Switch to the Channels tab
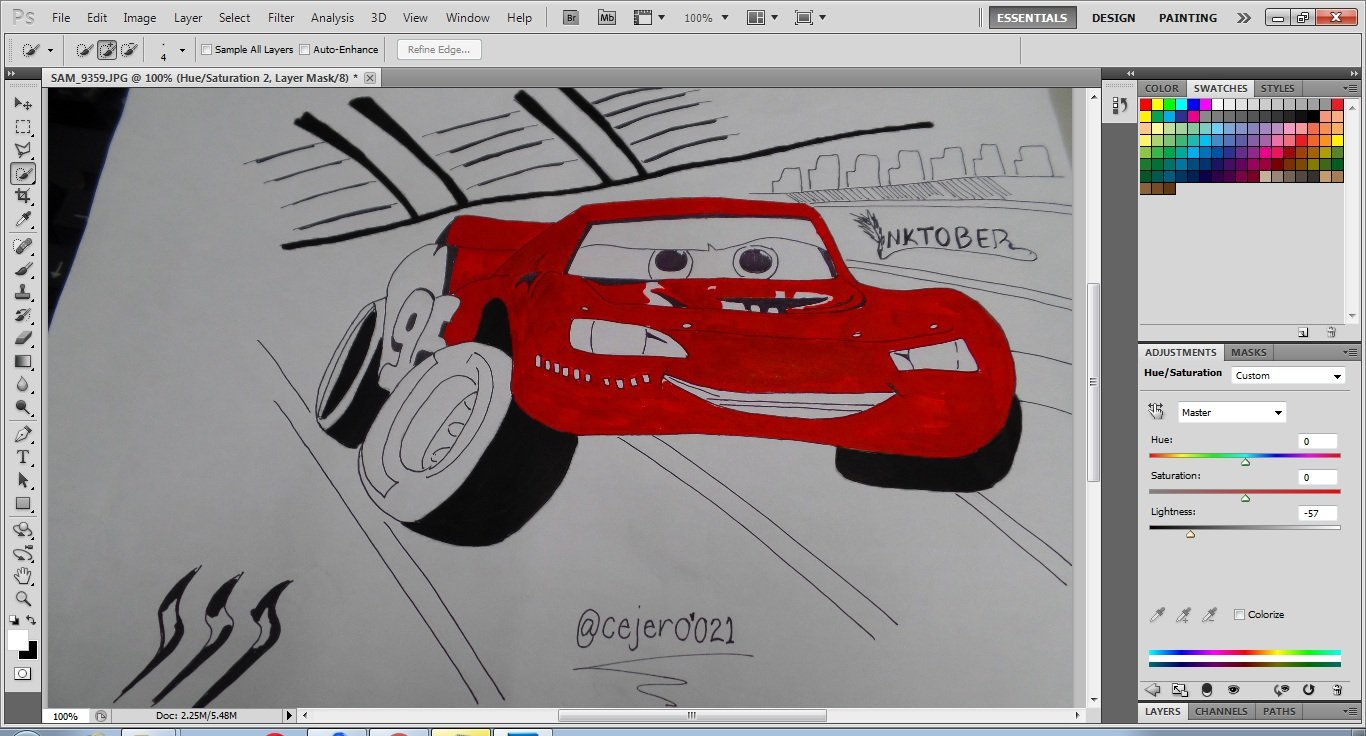Image resolution: width=1366 pixels, height=736 pixels. tap(1221, 711)
